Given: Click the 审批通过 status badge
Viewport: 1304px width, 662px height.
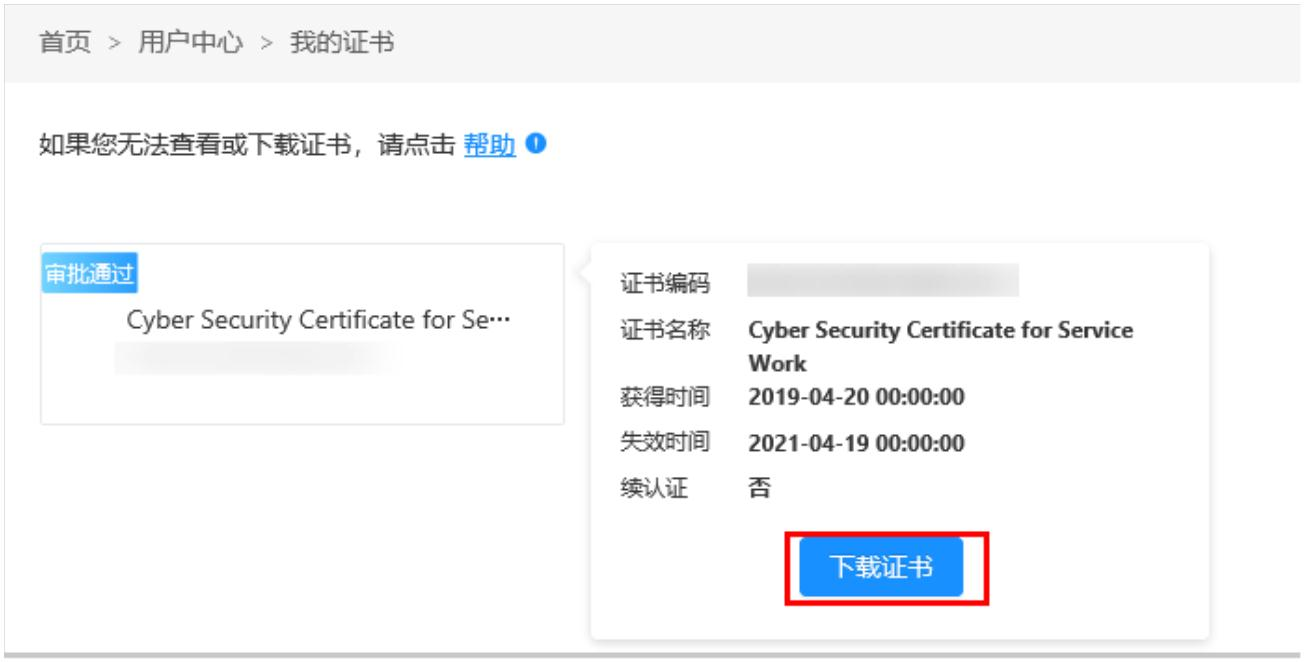Looking at the screenshot, I should coord(89,275).
